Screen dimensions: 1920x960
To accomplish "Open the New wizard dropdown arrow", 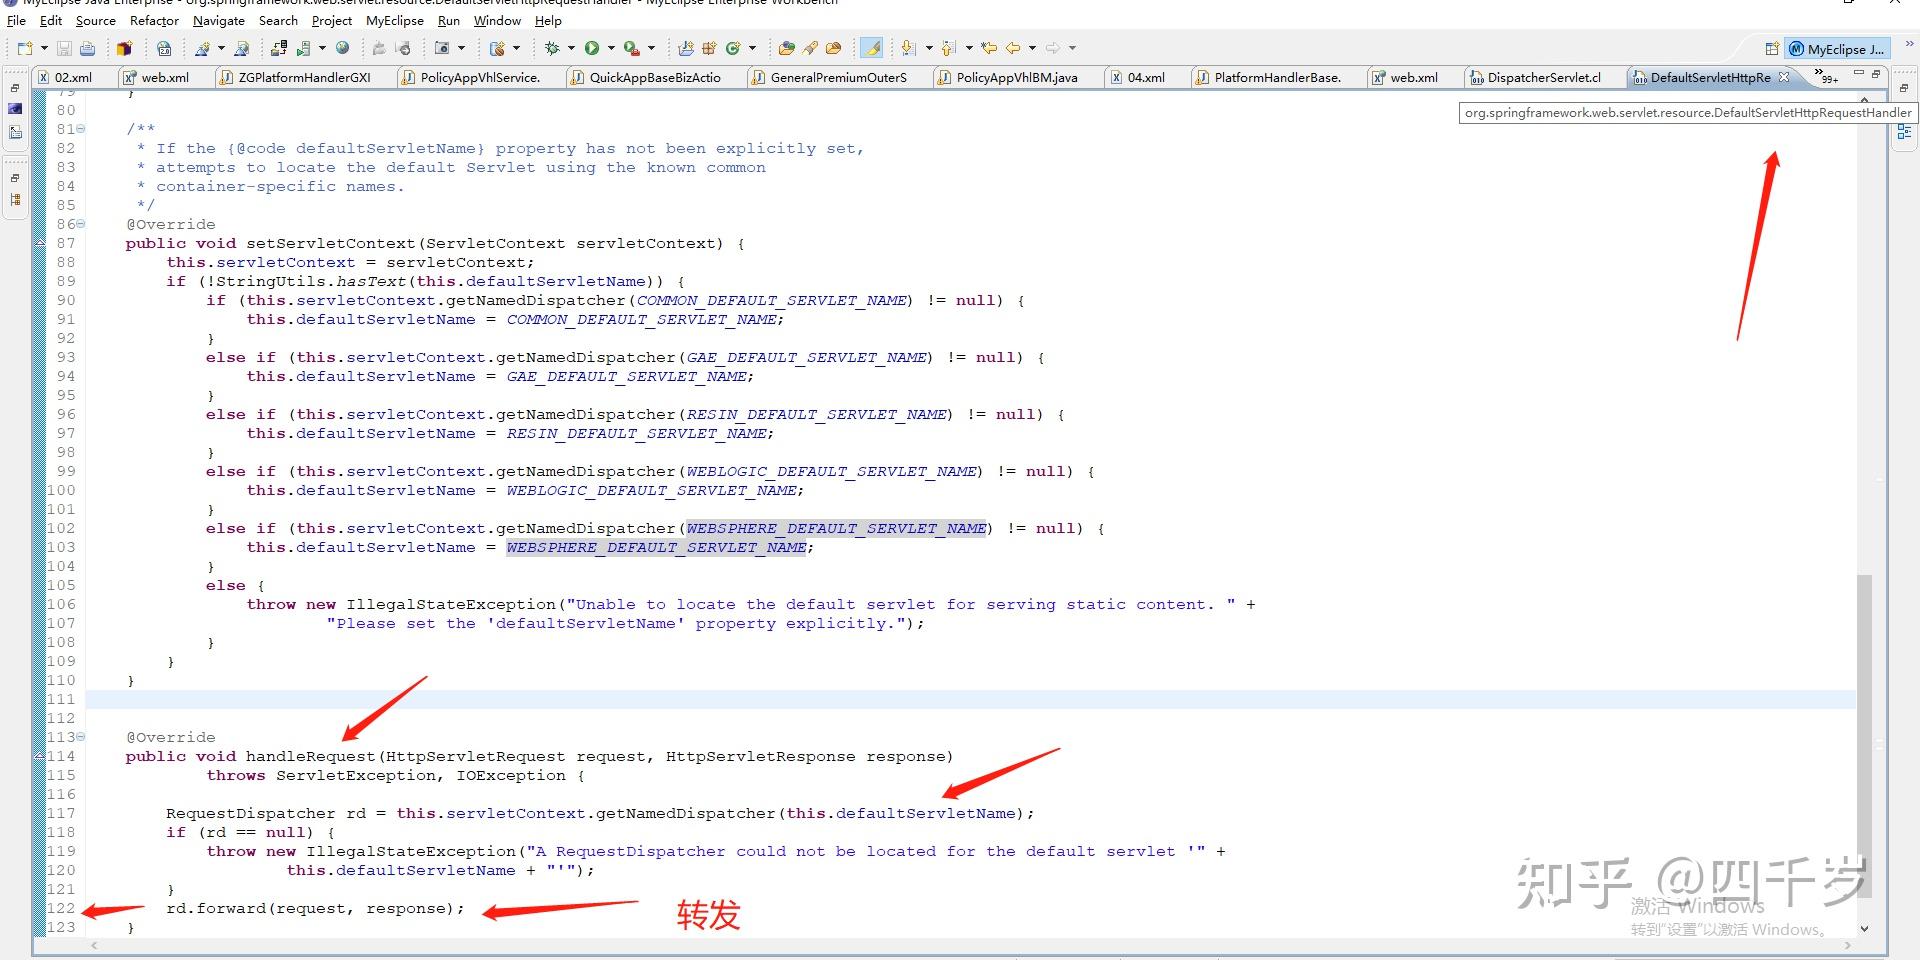I will 44,48.
